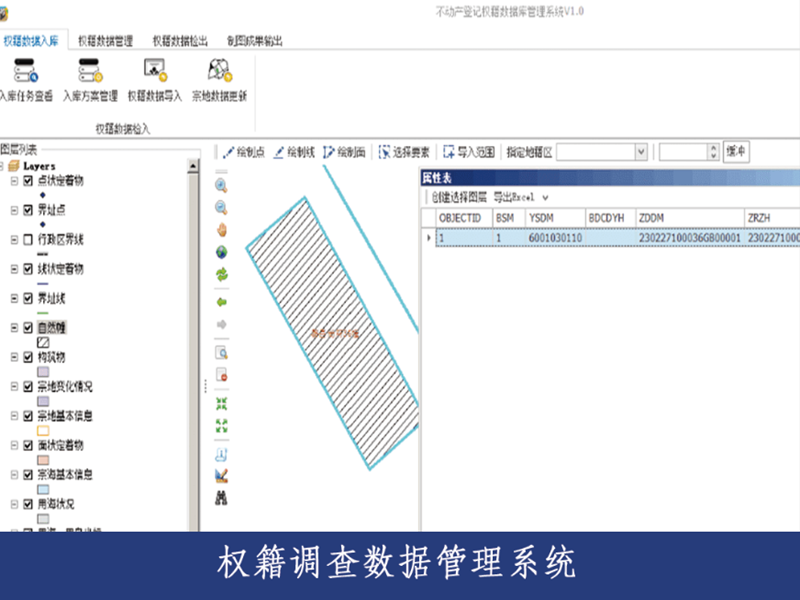The width and height of the screenshot is (800, 600).
Task: Select the pan hand tool
Action: (x=221, y=229)
